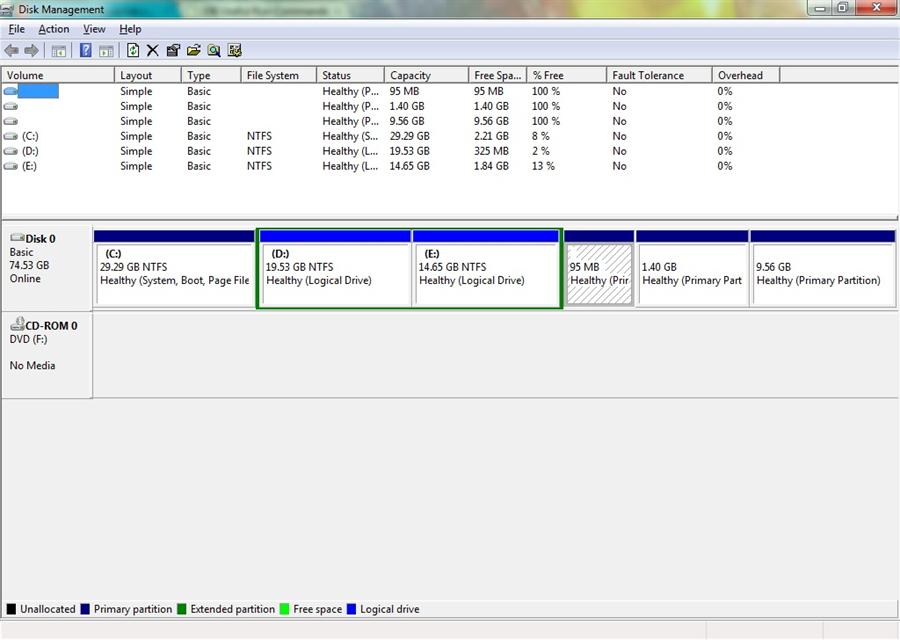900x640 pixels.
Task: Open the File menu
Action: [16, 29]
